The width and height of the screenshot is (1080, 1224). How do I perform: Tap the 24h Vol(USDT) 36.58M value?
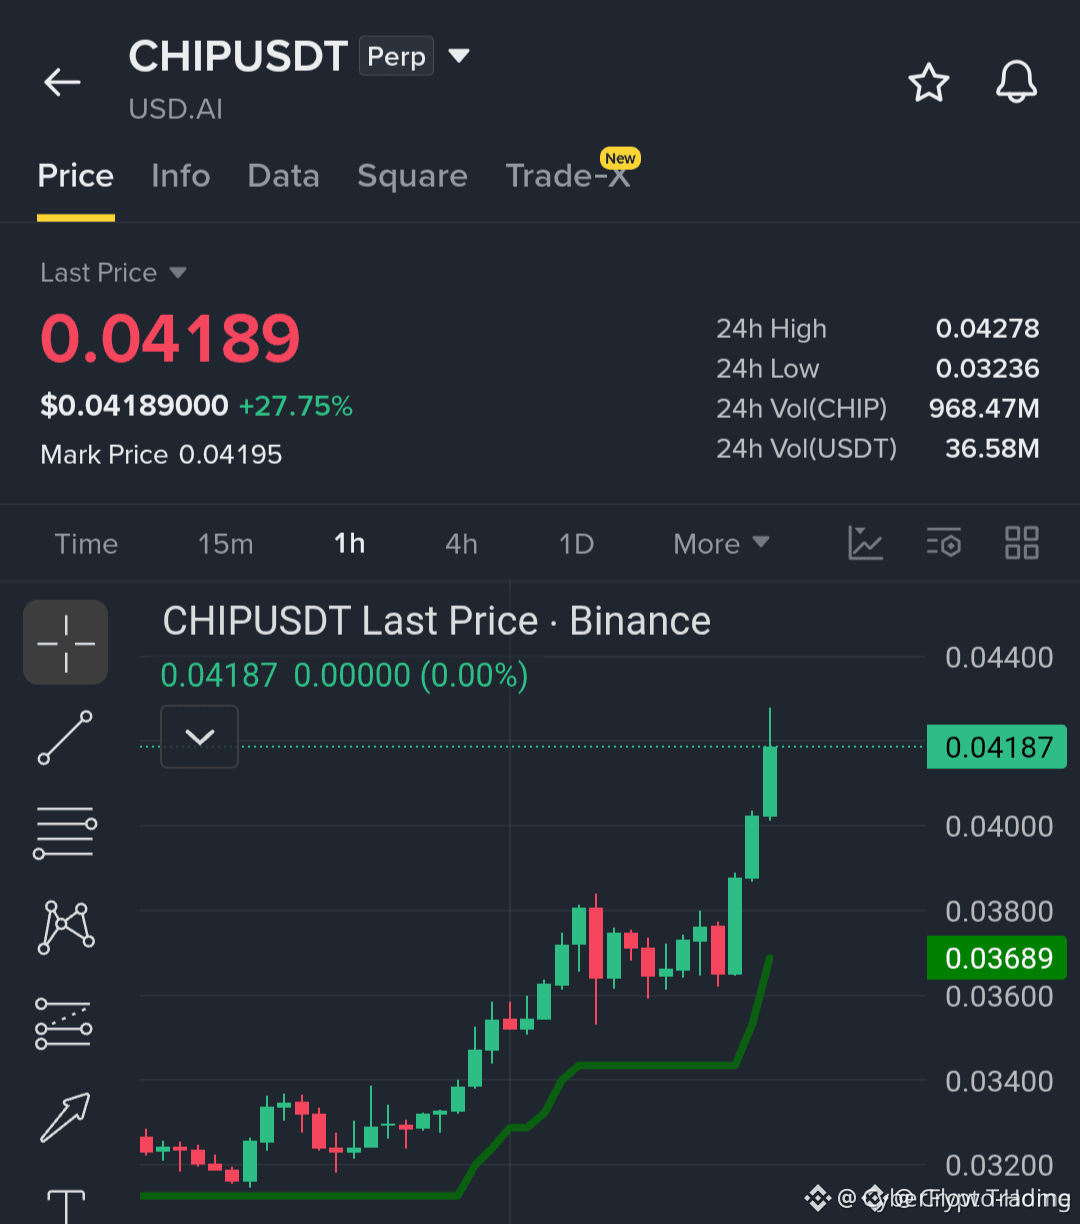[992, 449]
